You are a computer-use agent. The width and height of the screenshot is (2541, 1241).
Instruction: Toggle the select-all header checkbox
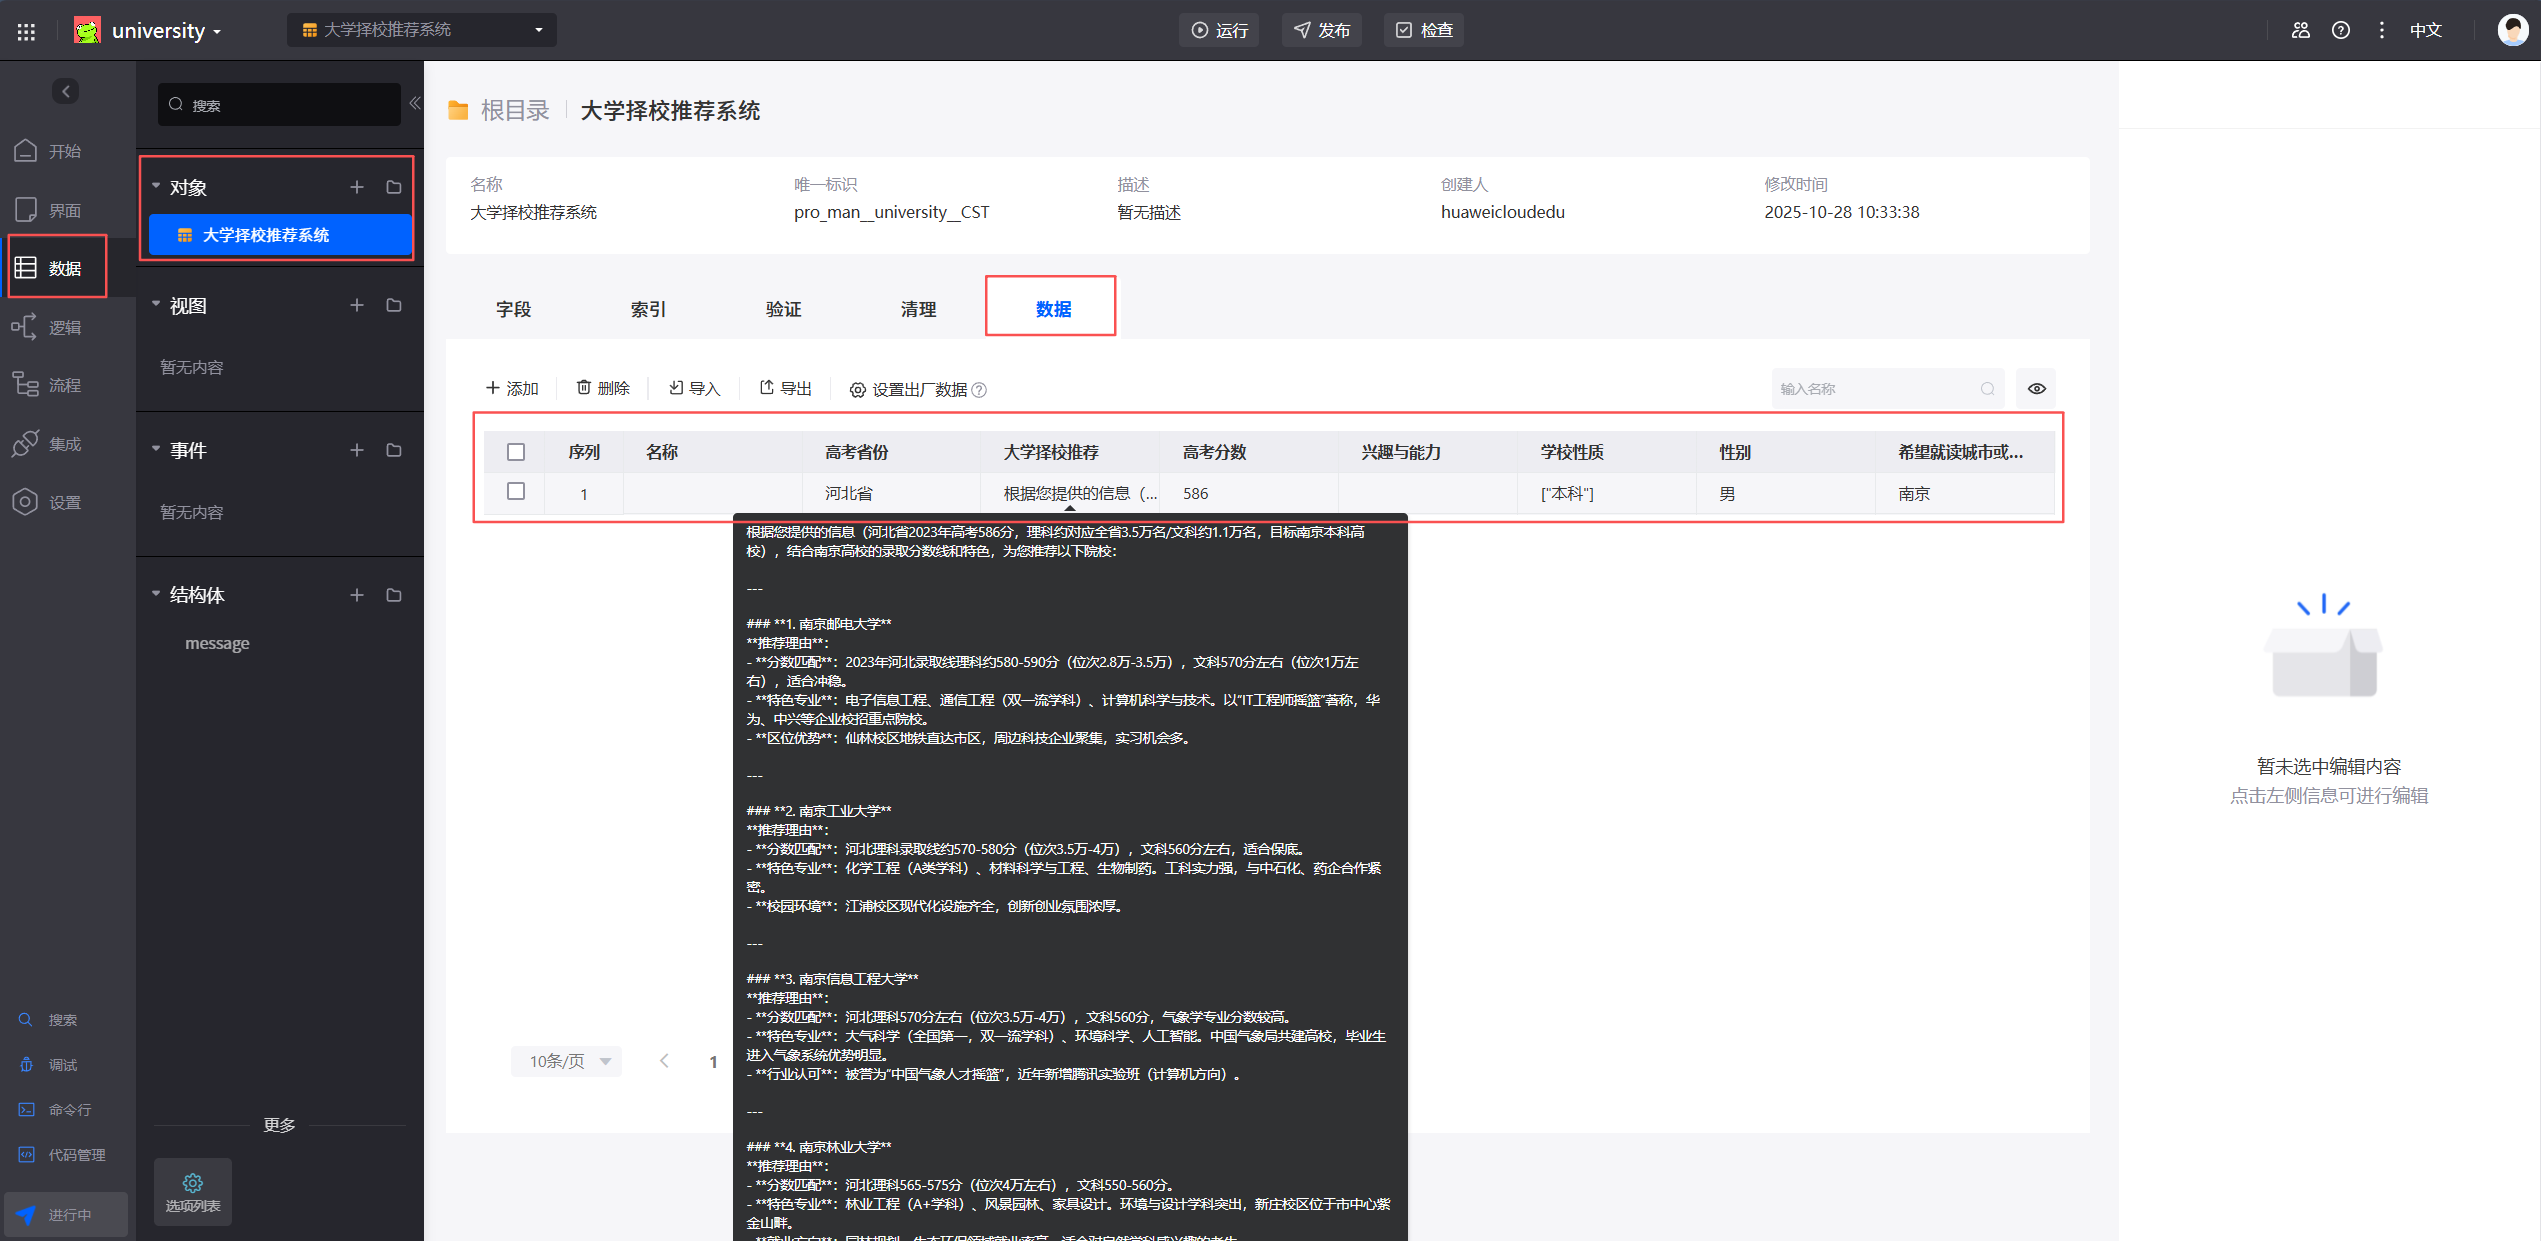tap(516, 452)
